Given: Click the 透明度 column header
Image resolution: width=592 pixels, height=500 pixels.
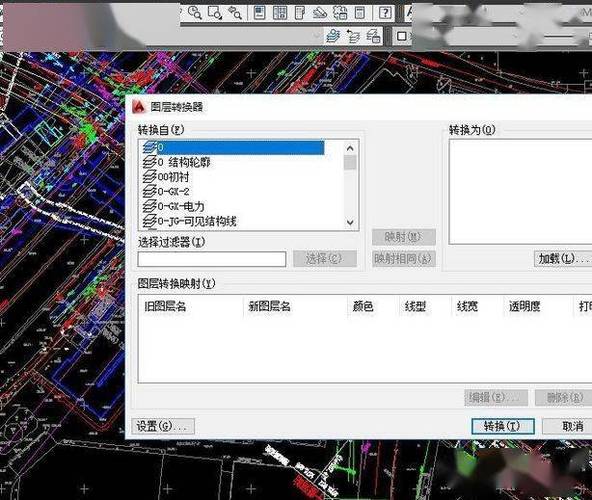Looking at the screenshot, I should tap(539, 306).
